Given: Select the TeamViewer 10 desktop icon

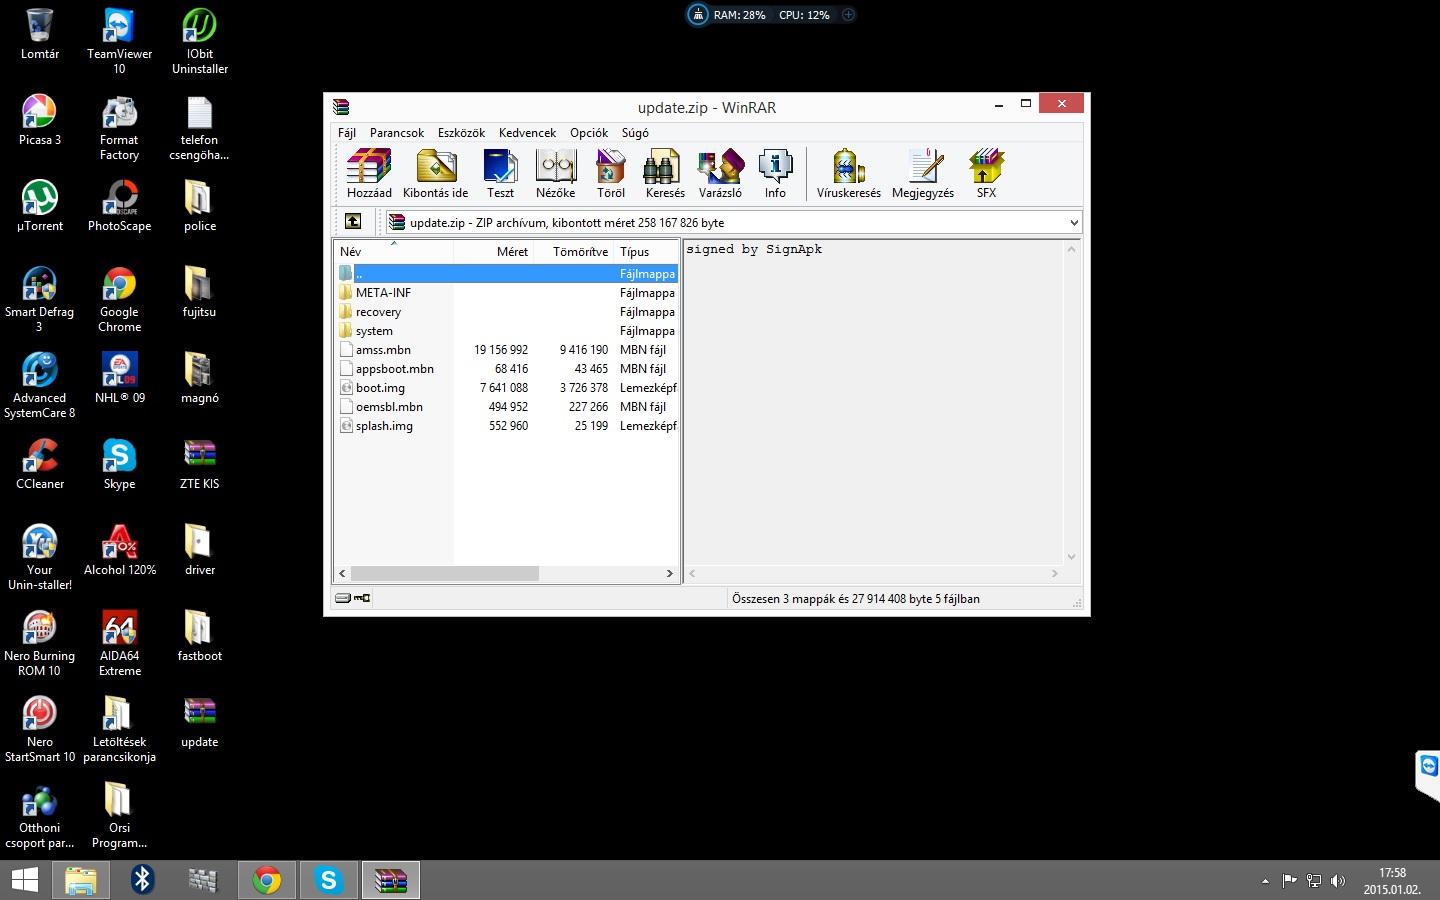Looking at the screenshot, I should 119,41.
